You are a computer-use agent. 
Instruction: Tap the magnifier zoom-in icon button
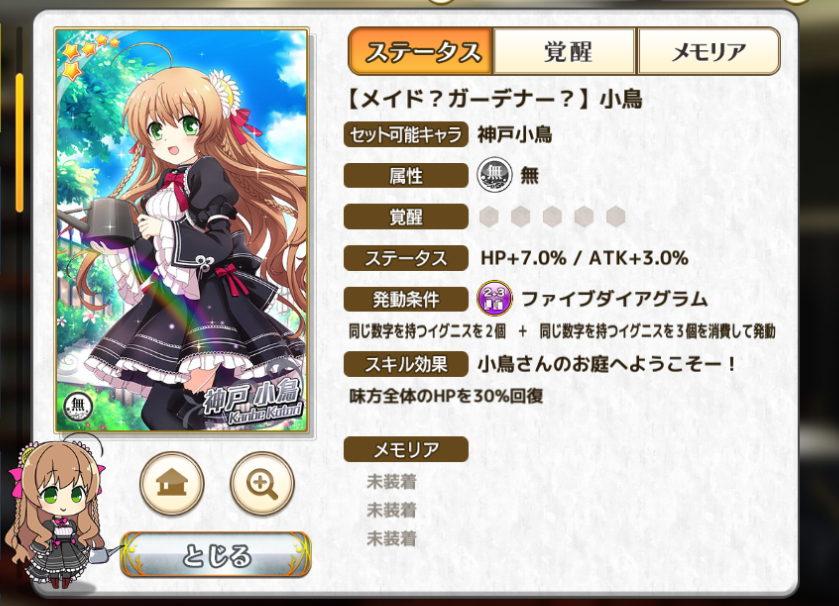pyautogui.click(x=262, y=483)
